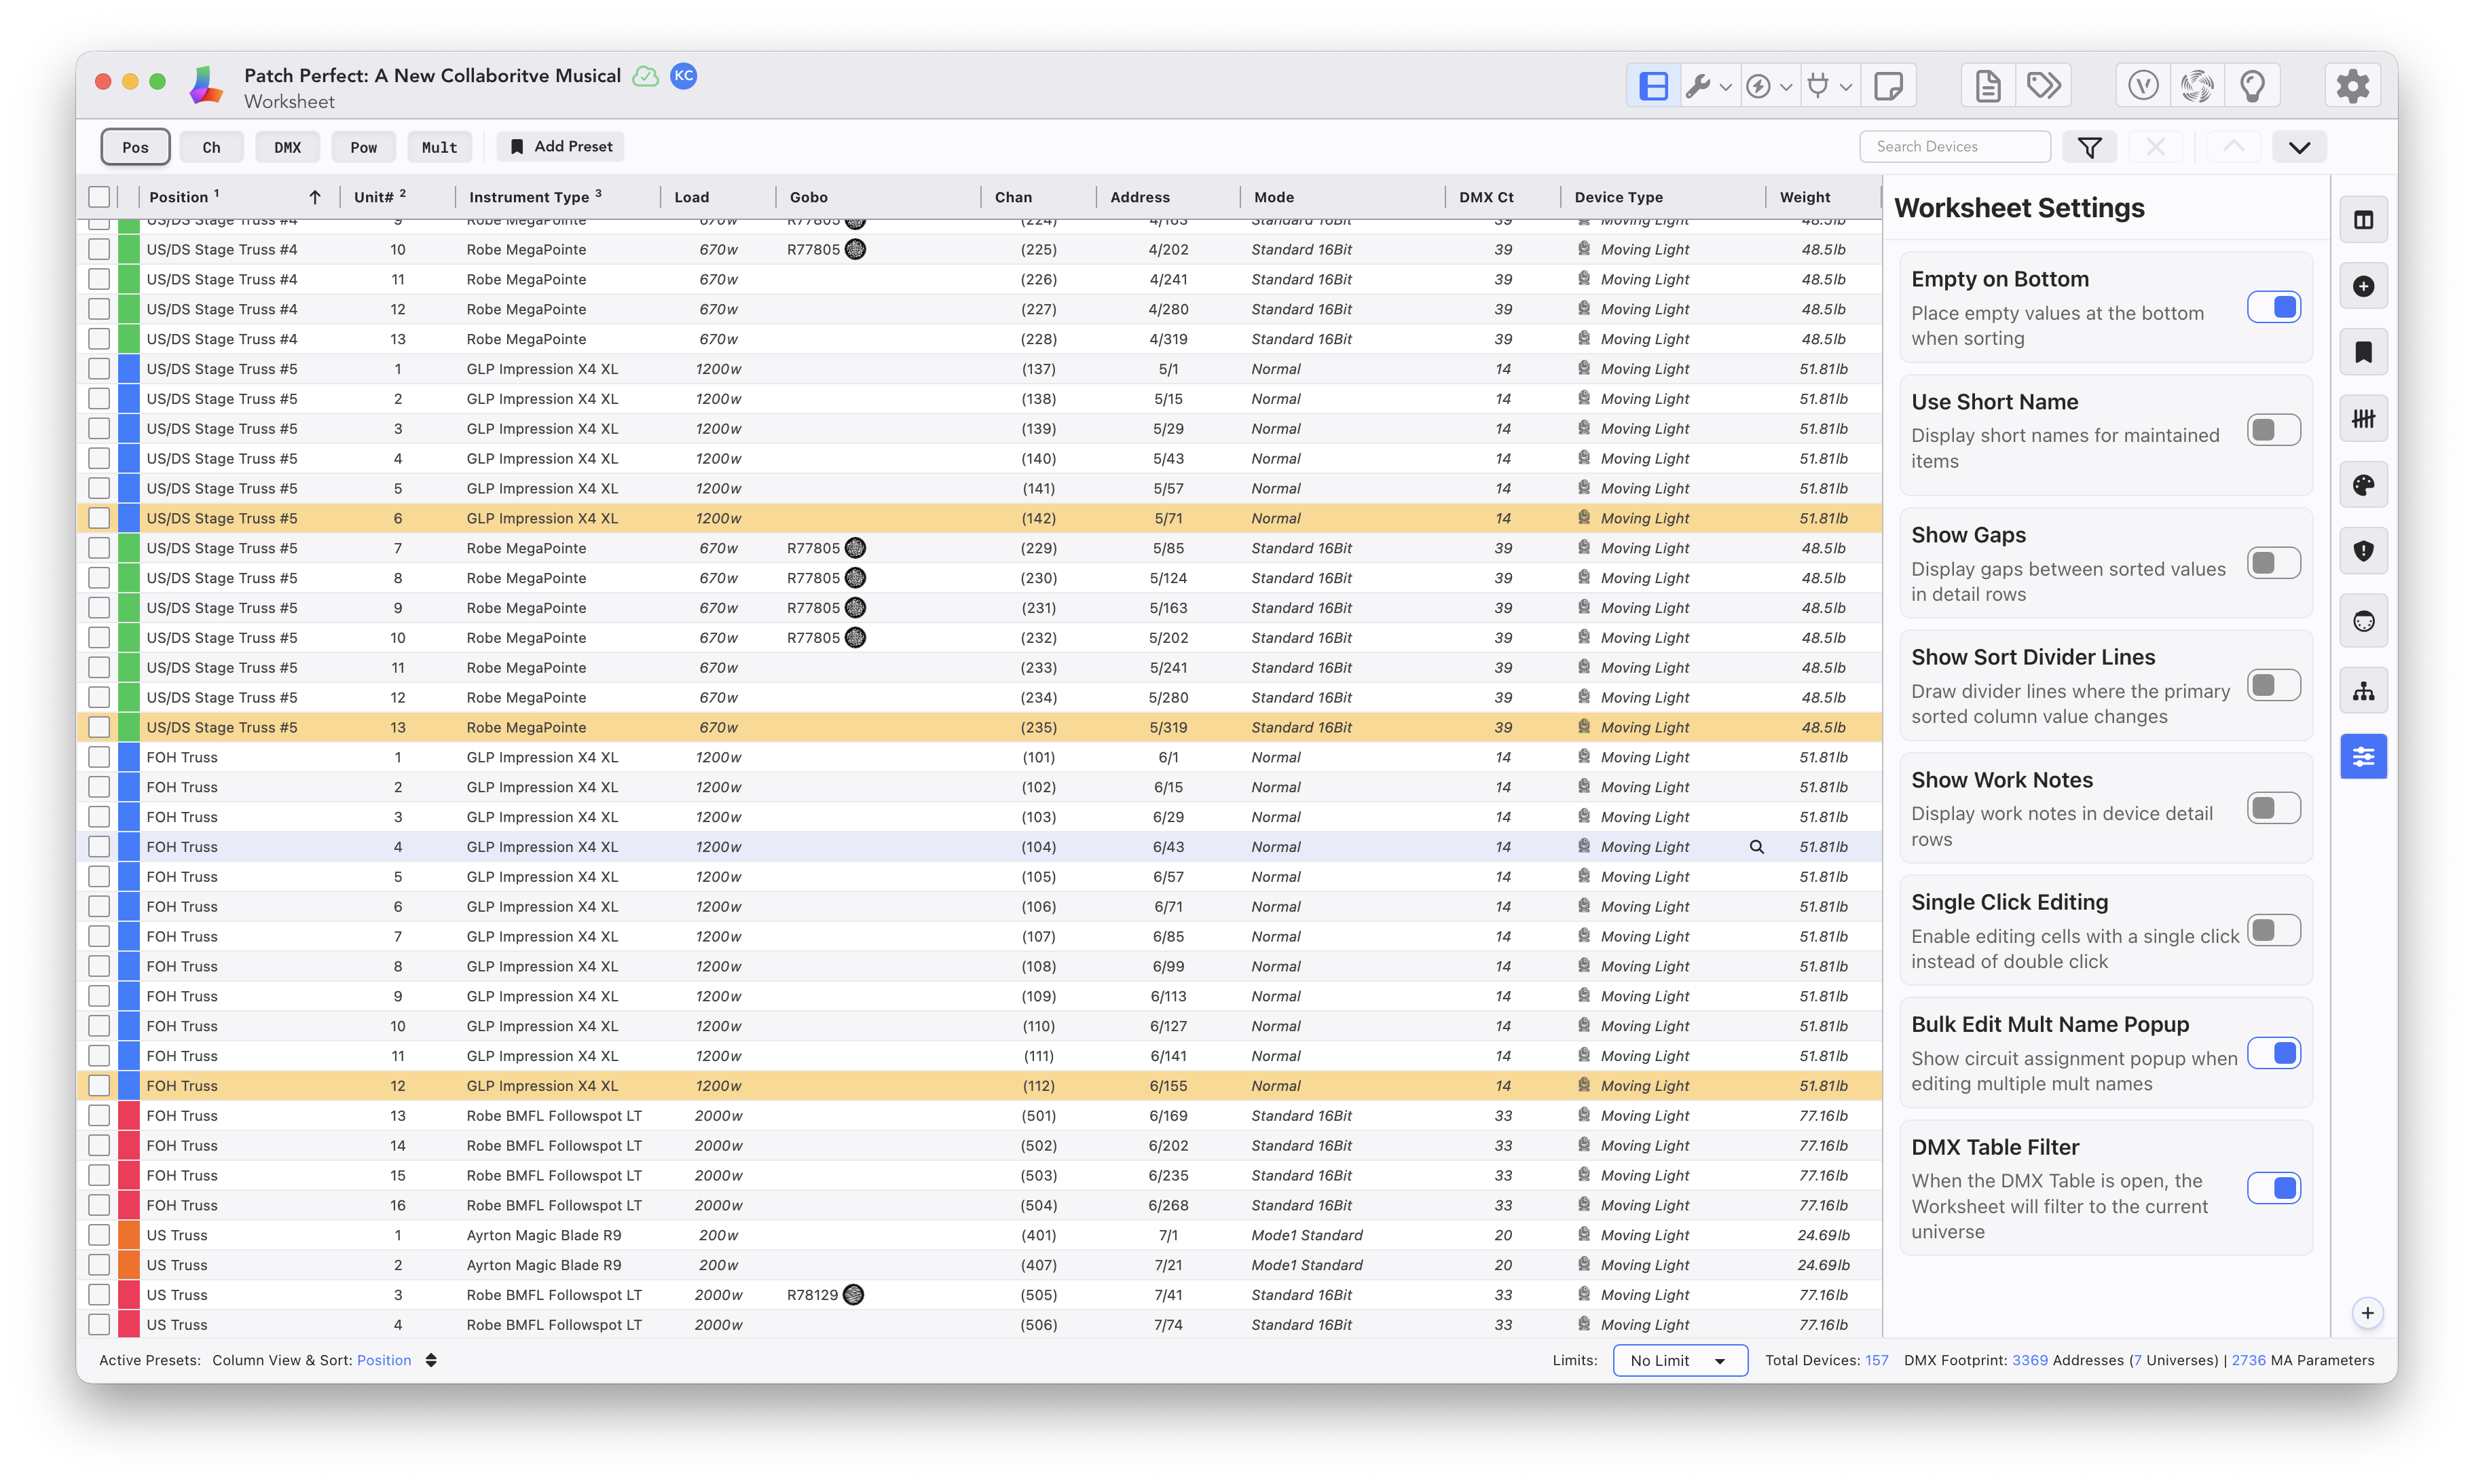Open the Position preset sort stepper
This screenshot has width=2474, height=1484.
[431, 1361]
